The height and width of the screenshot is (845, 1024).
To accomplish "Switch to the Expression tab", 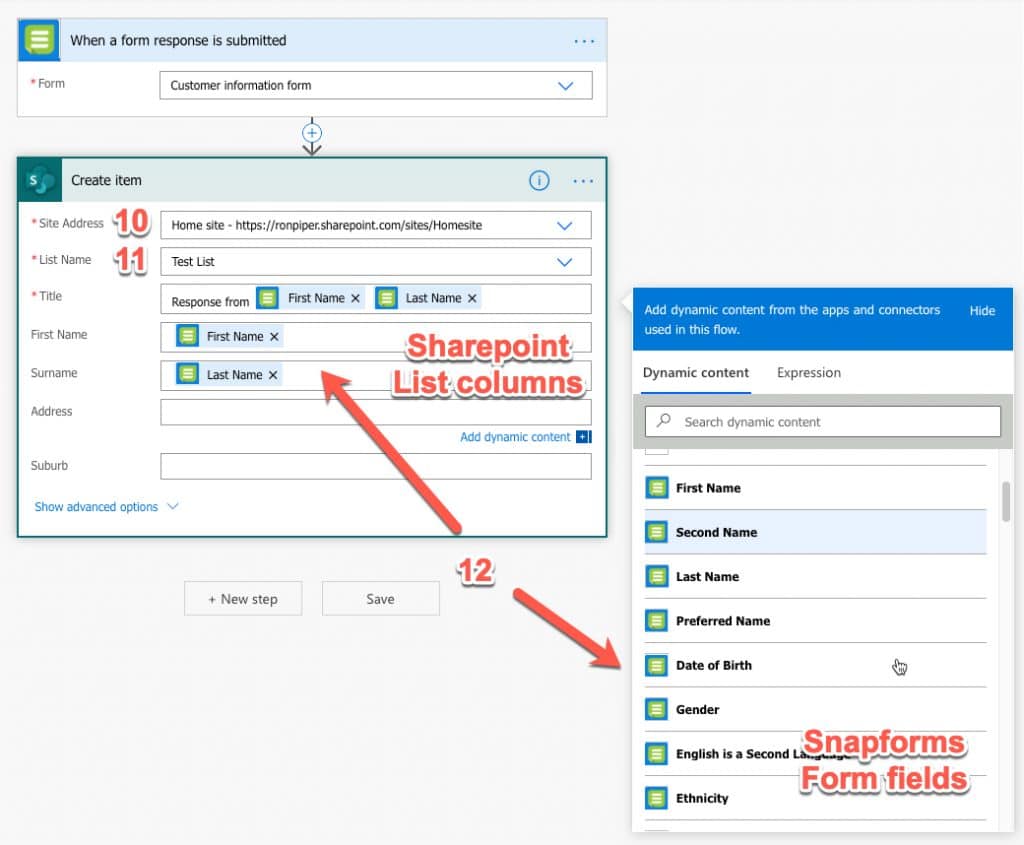I will [808, 372].
